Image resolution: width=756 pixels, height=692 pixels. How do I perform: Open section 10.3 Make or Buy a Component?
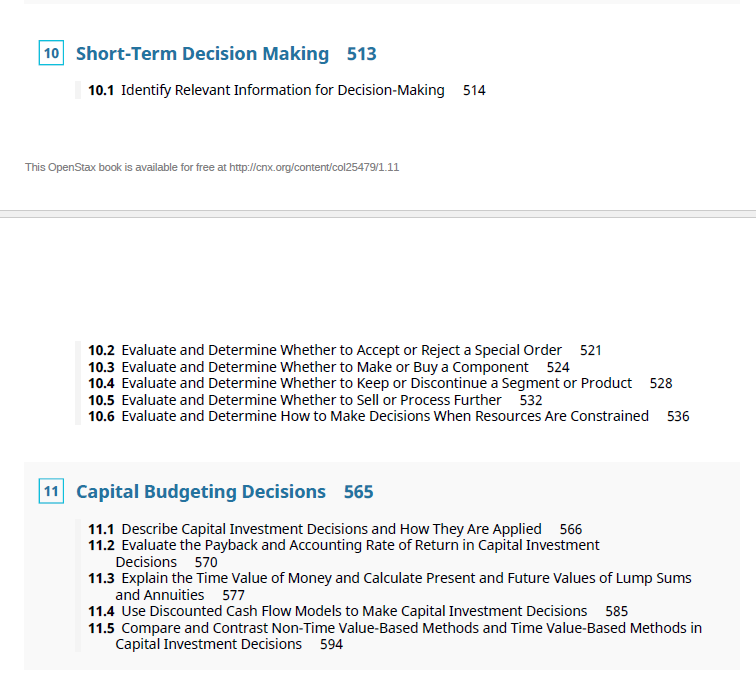[328, 367]
